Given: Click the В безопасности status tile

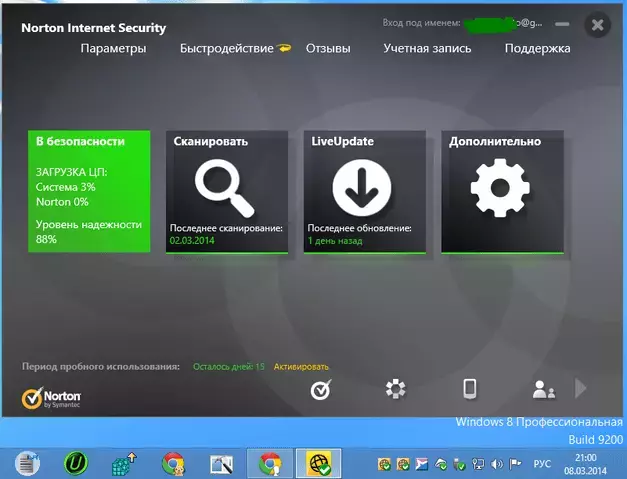Looking at the screenshot, I should click(89, 191).
